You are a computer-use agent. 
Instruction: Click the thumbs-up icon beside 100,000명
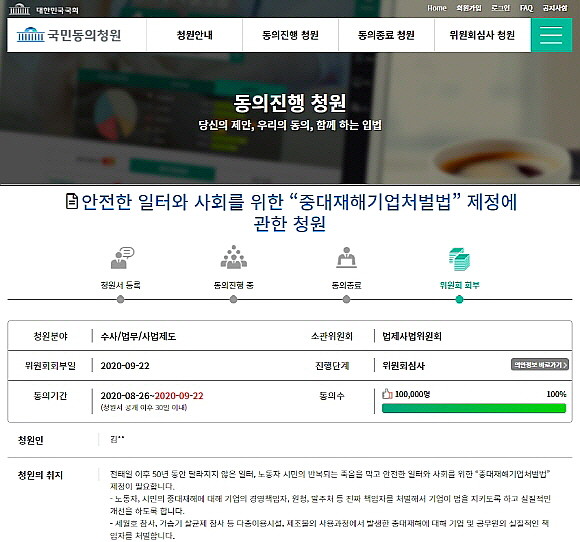pyautogui.click(x=387, y=394)
